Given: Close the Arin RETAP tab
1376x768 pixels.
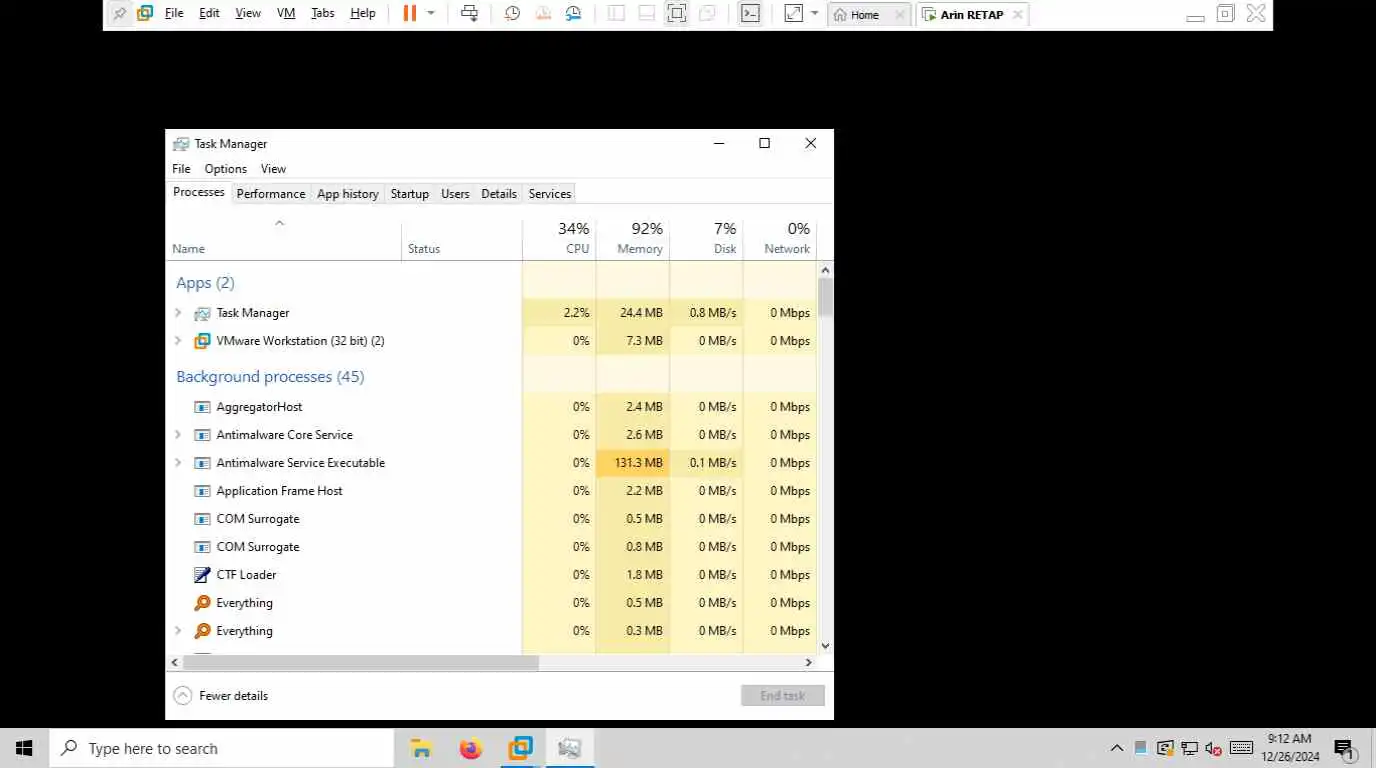Looking at the screenshot, I should click(1017, 15).
